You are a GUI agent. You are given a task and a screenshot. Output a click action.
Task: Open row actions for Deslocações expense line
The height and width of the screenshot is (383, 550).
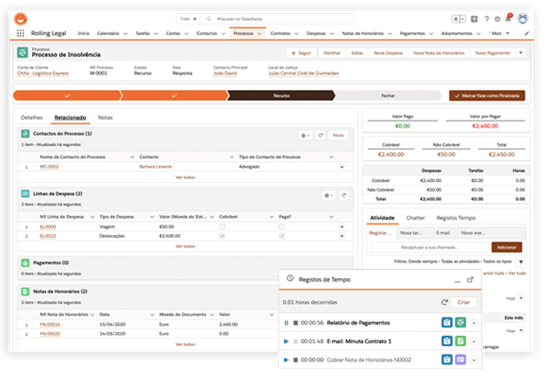click(342, 236)
